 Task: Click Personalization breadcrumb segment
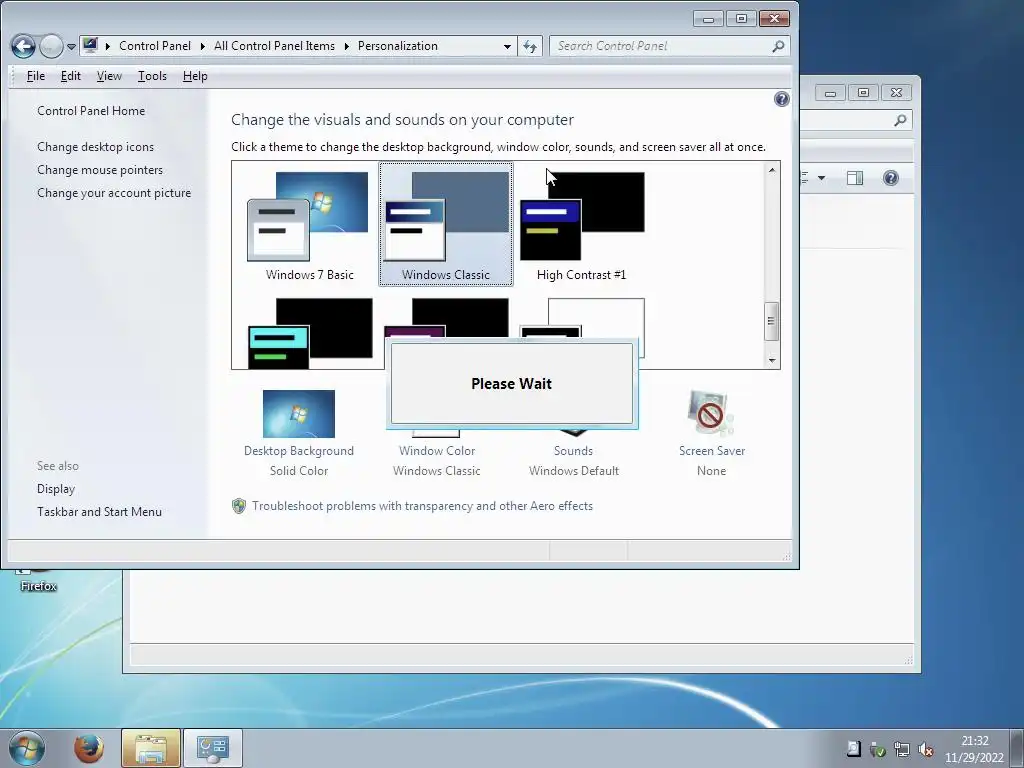(x=398, y=46)
